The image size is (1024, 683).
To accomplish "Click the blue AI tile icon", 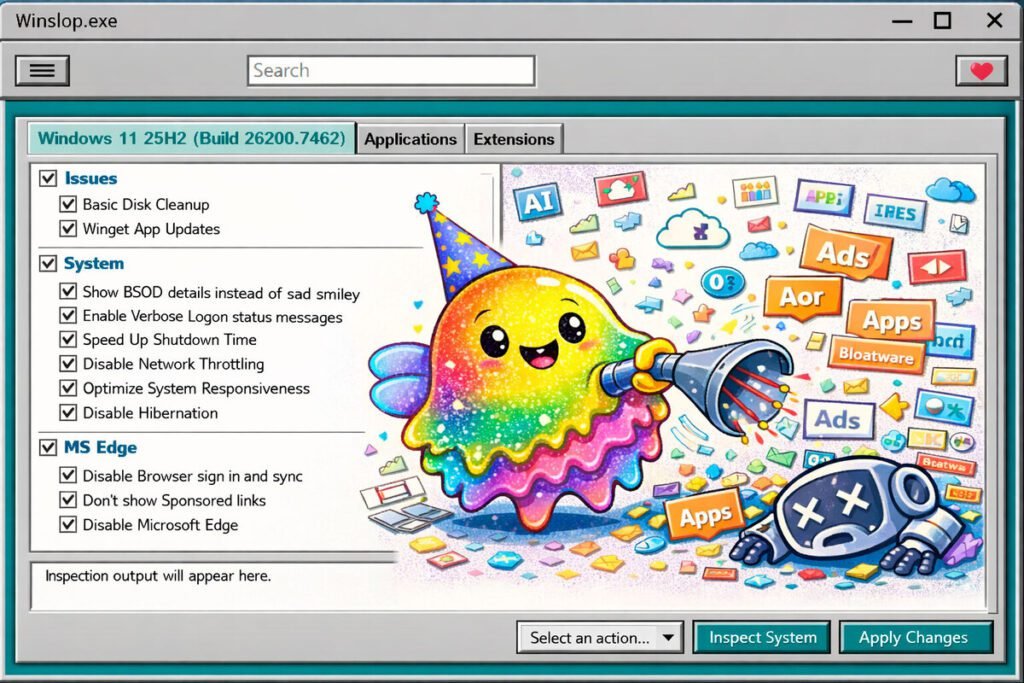I will coord(536,202).
